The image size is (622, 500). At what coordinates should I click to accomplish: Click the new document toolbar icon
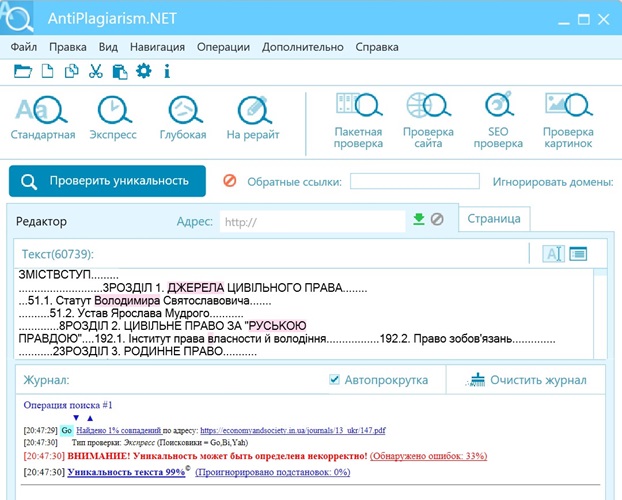48,71
